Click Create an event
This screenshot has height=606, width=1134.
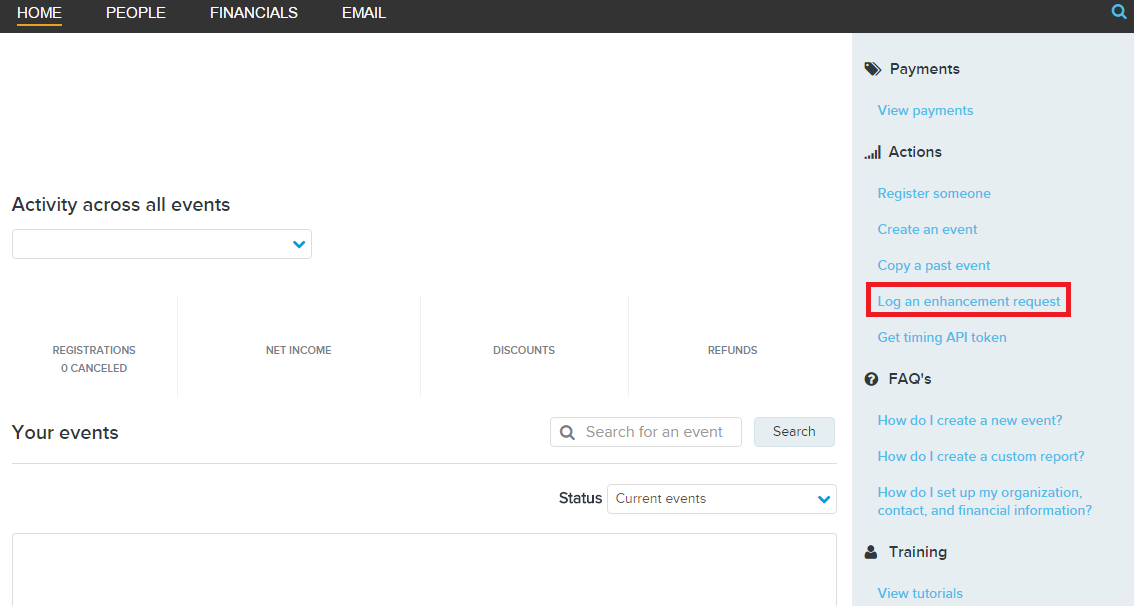click(927, 229)
